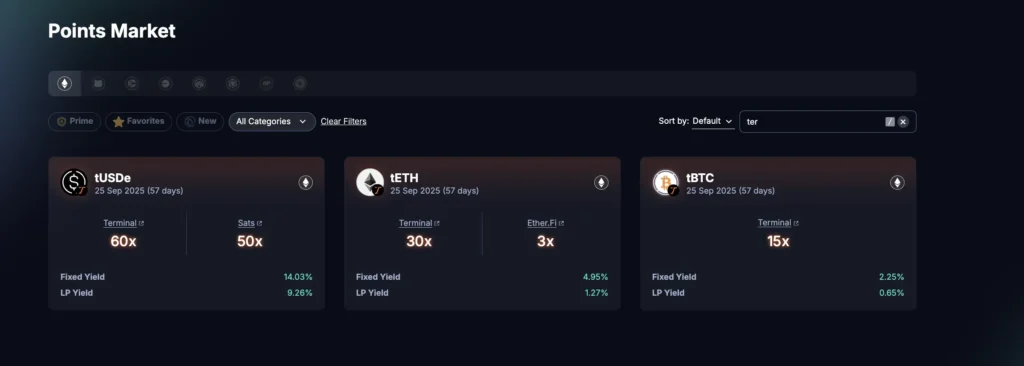Toggle the Favorites filter
The image size is (1024, 366).
138,122
